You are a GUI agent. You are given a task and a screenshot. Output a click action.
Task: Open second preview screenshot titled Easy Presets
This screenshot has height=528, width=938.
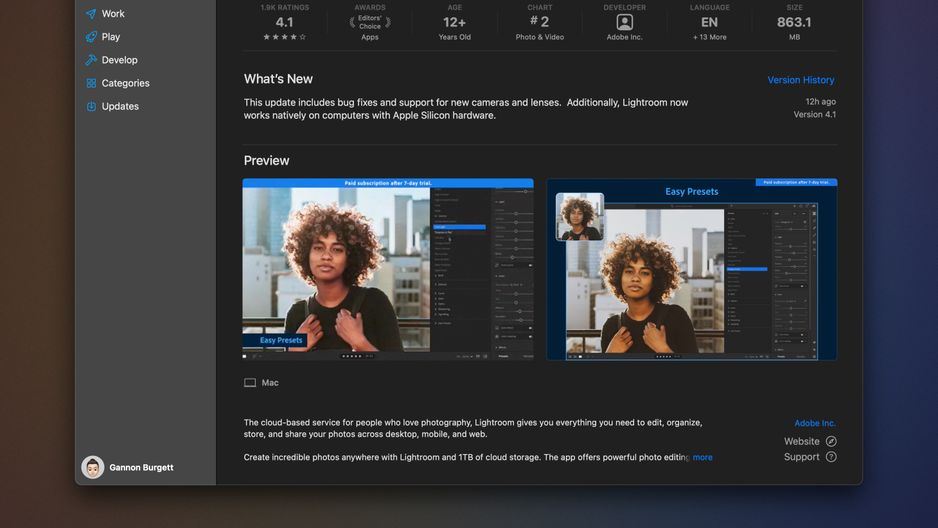[692, 269]
